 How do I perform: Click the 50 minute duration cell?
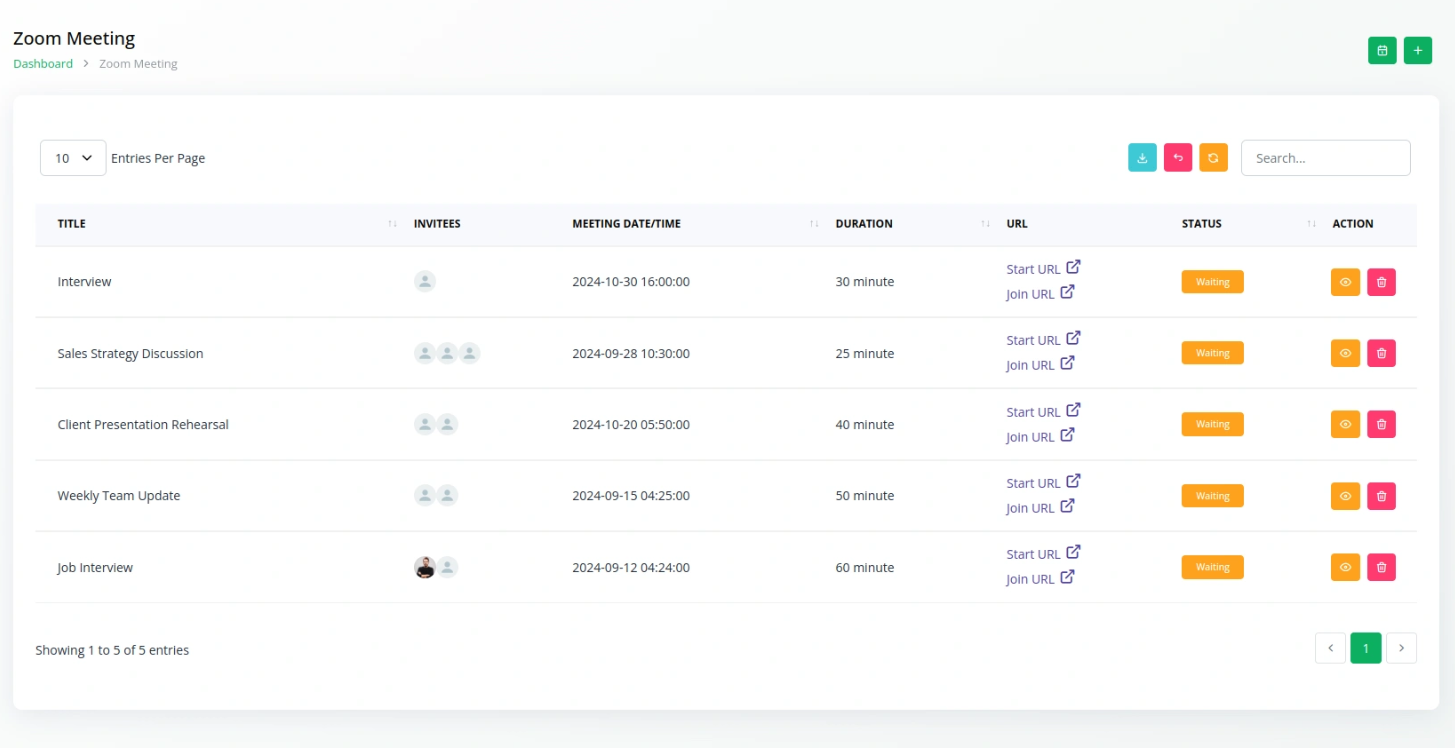(865, 496)
